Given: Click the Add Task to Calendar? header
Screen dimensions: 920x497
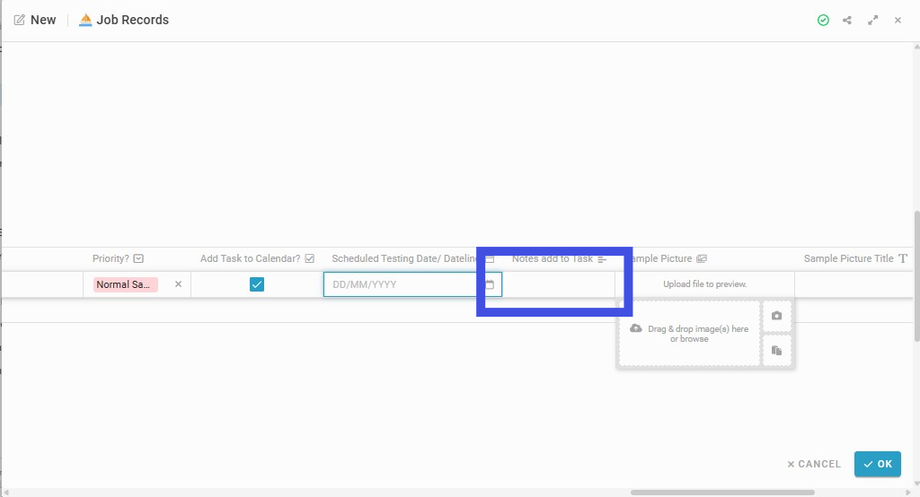Looking at the screenshot, I should [250, 259].
